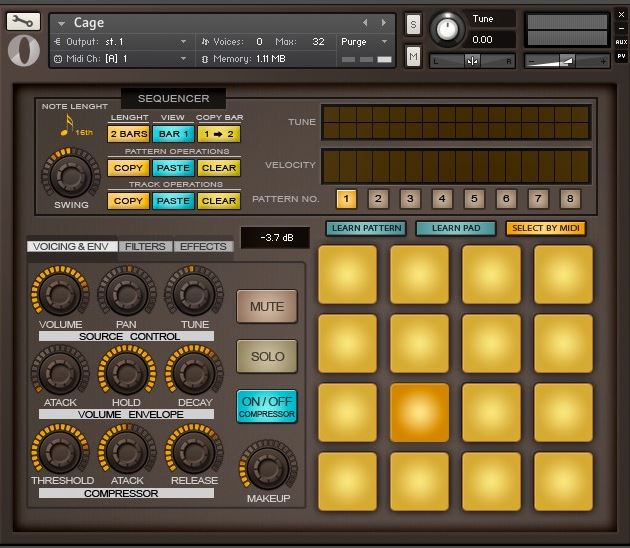Click the Kontakt Mute M icon
The height and width of the screenshot is (548, 630).
click(x=413, y=57)
